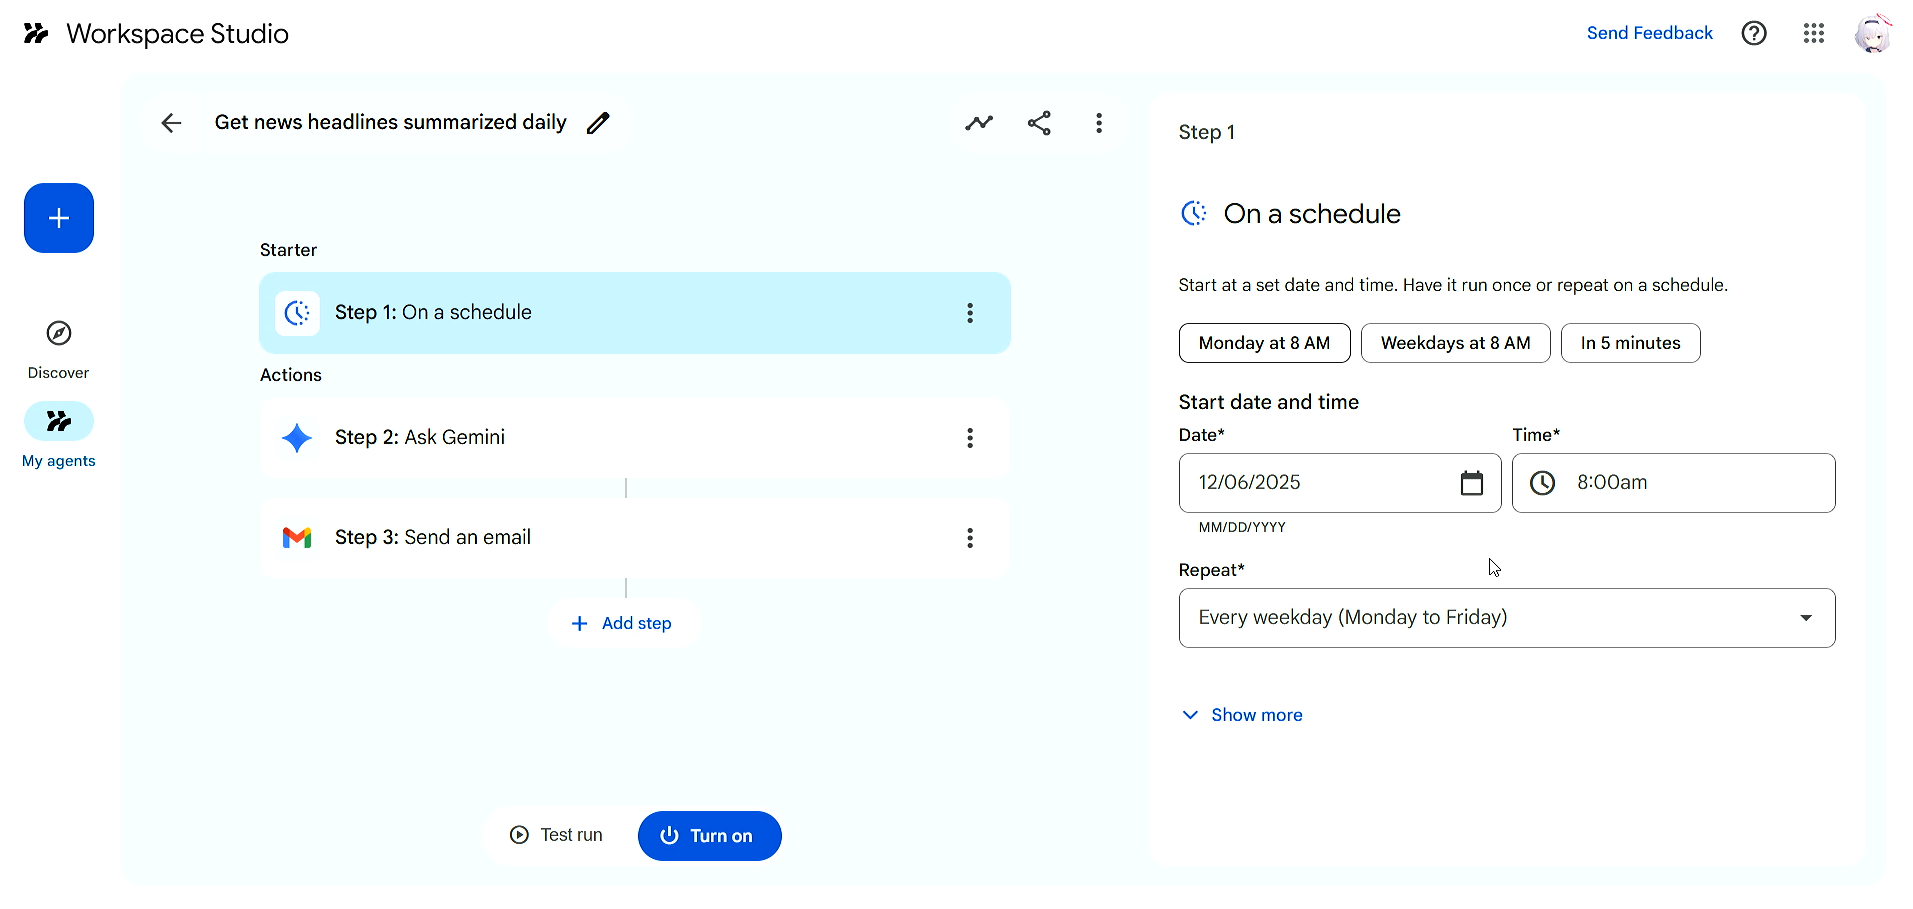This screenshot has height=909, width=1913.
Task: Turn on the agent
Action: pos(709,836)
